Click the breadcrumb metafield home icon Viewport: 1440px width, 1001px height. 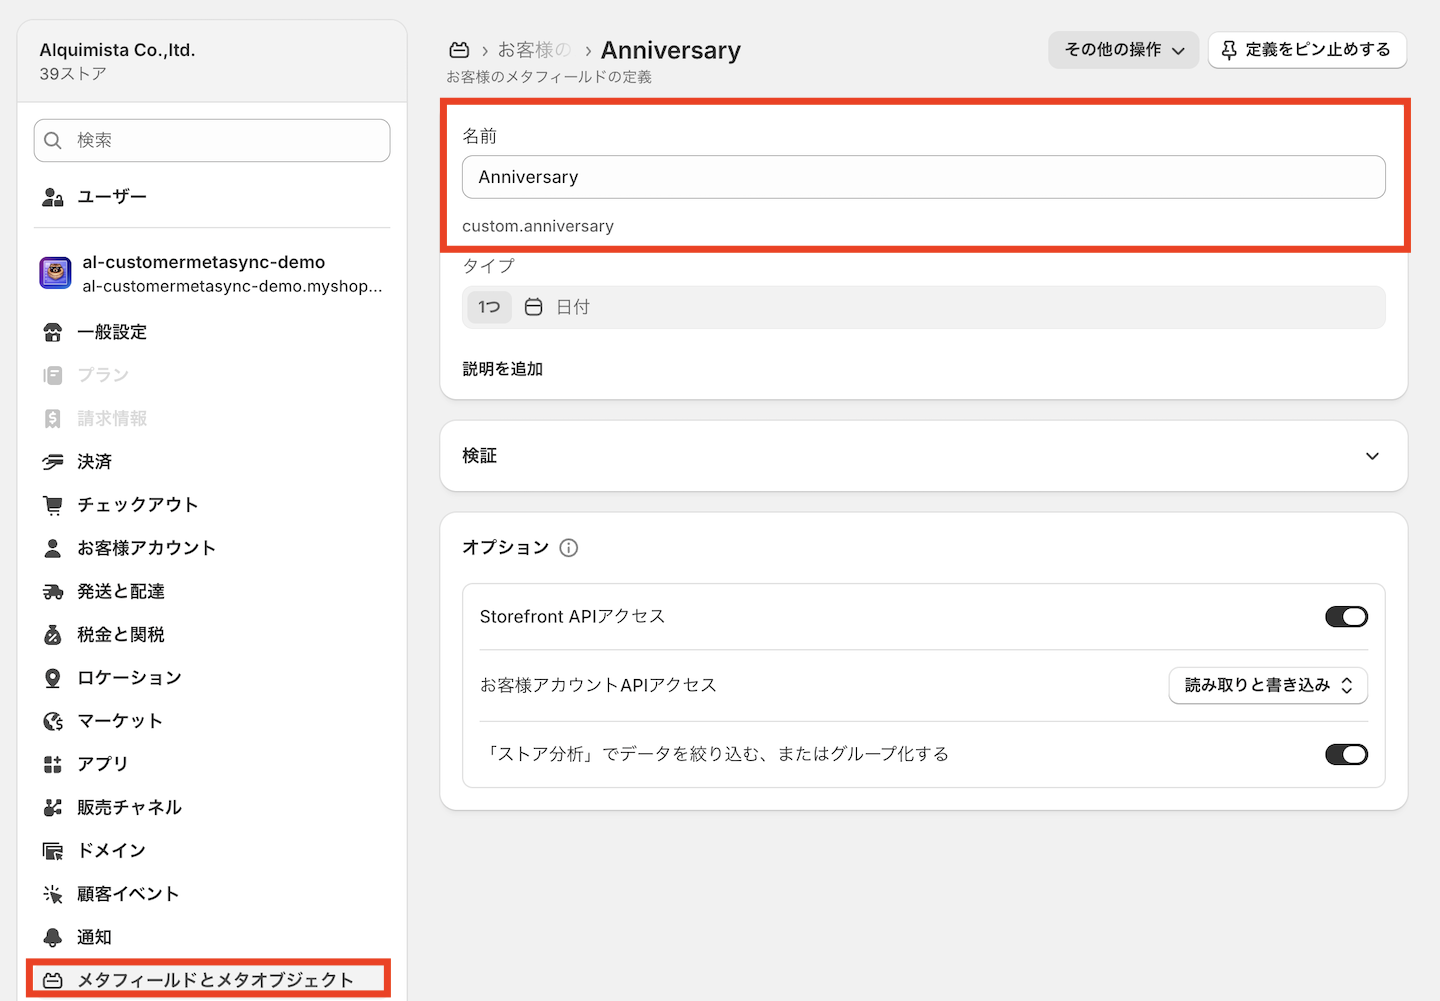coord(459,50)
